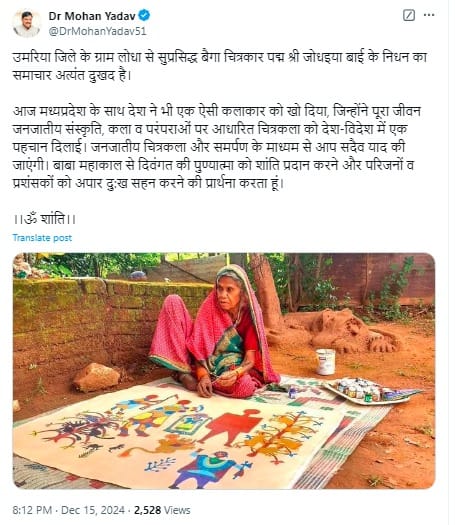Image resolution: width=455 pixels, height=525 pixels.
Task: Click the tray of paint bottles in photo
Action: [x=370, y=391]
